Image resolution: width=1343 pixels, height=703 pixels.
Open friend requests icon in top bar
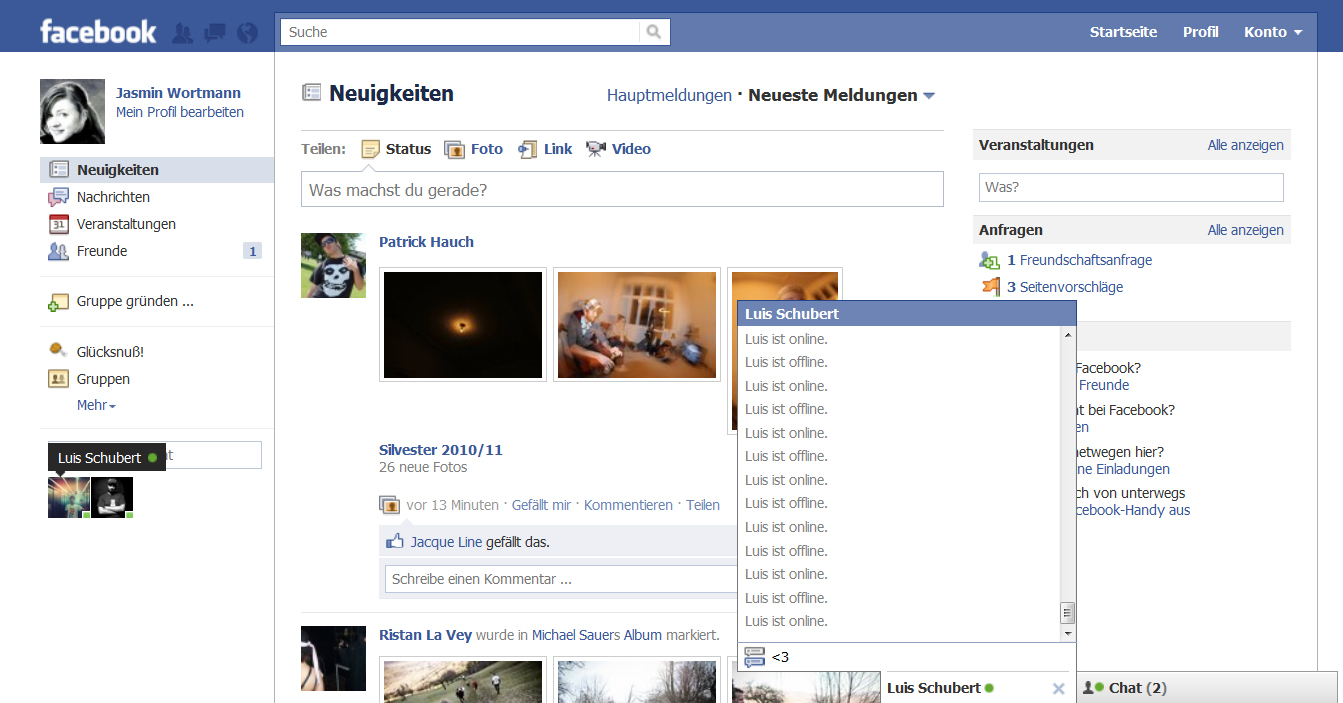pyautogui.click(x=182, y=33)
